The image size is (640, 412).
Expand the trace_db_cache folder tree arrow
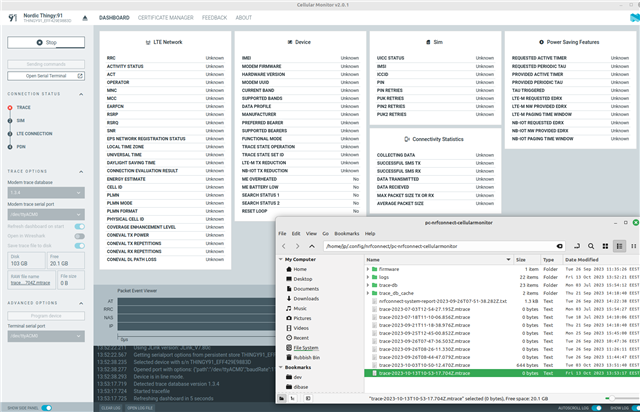point(368,293)
